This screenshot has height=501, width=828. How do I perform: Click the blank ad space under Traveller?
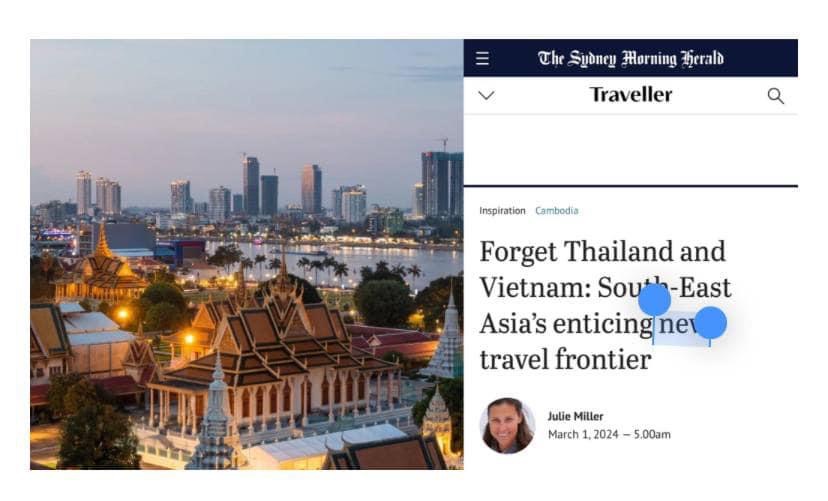(631, 150)
